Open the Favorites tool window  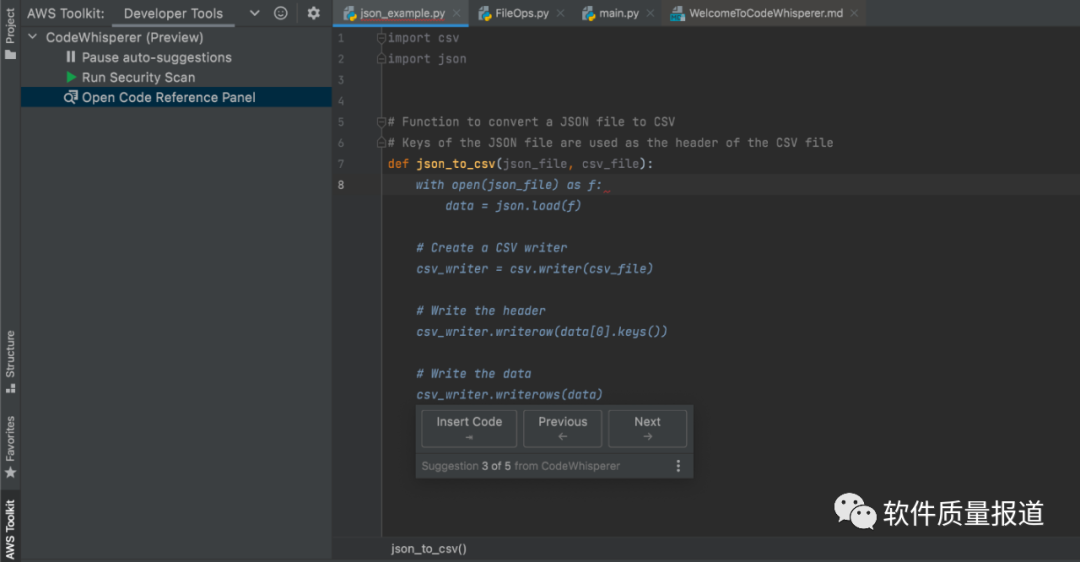coord(10,447)
